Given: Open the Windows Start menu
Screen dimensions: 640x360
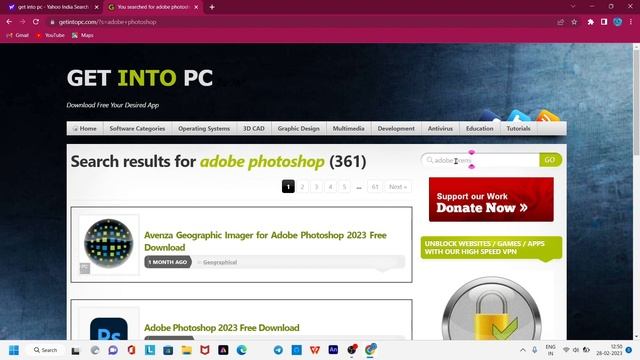Looking at the screenshot, I should 14,350.
